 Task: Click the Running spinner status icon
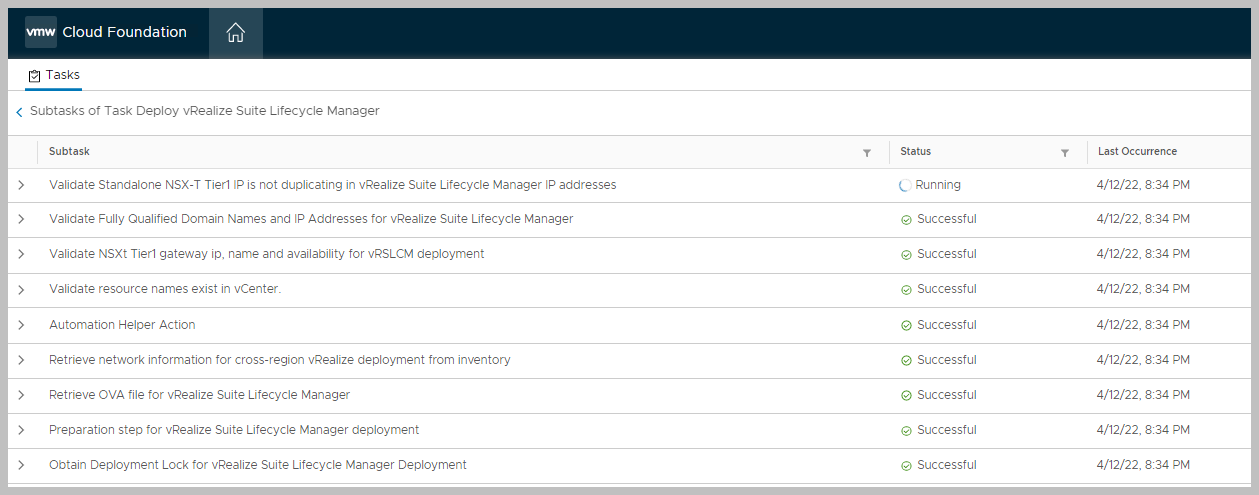click(906, 185)
